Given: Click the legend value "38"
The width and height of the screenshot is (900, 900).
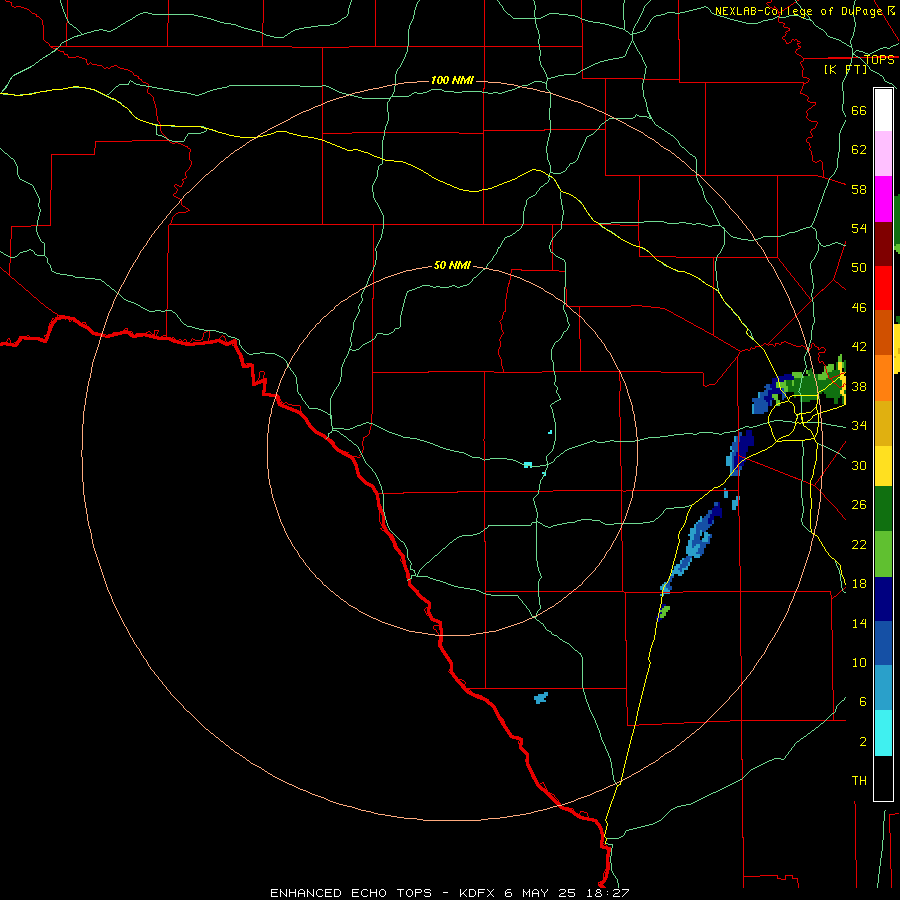Looking at the screenshot, I should coord(859,386).
